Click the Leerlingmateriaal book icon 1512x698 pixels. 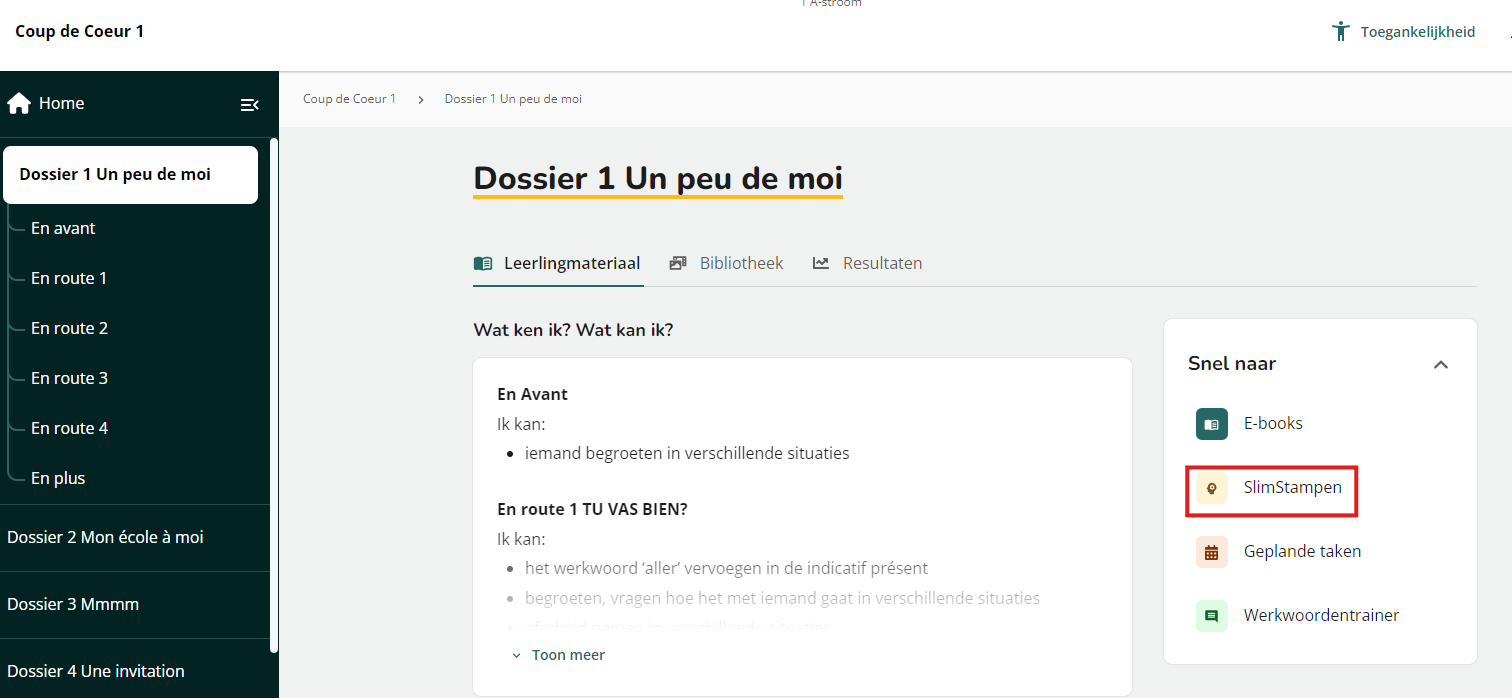483,264
